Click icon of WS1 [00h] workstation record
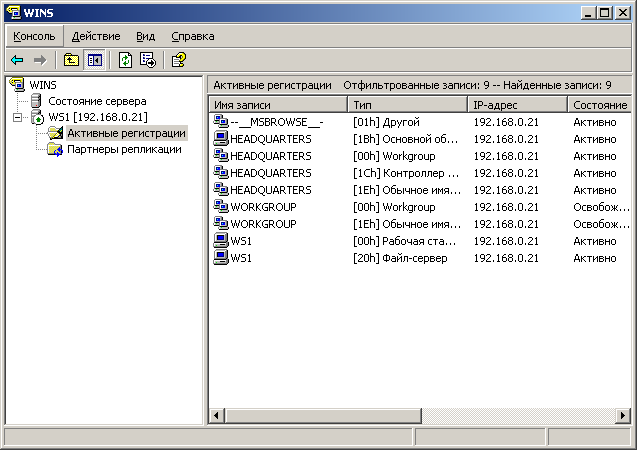Screen dimensions: 637x450 (221, 240)
